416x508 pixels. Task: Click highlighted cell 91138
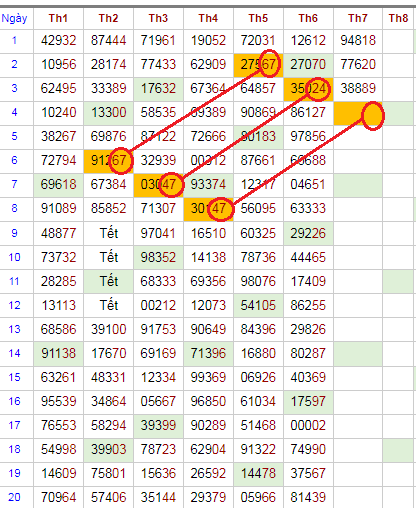coord(58,353)
